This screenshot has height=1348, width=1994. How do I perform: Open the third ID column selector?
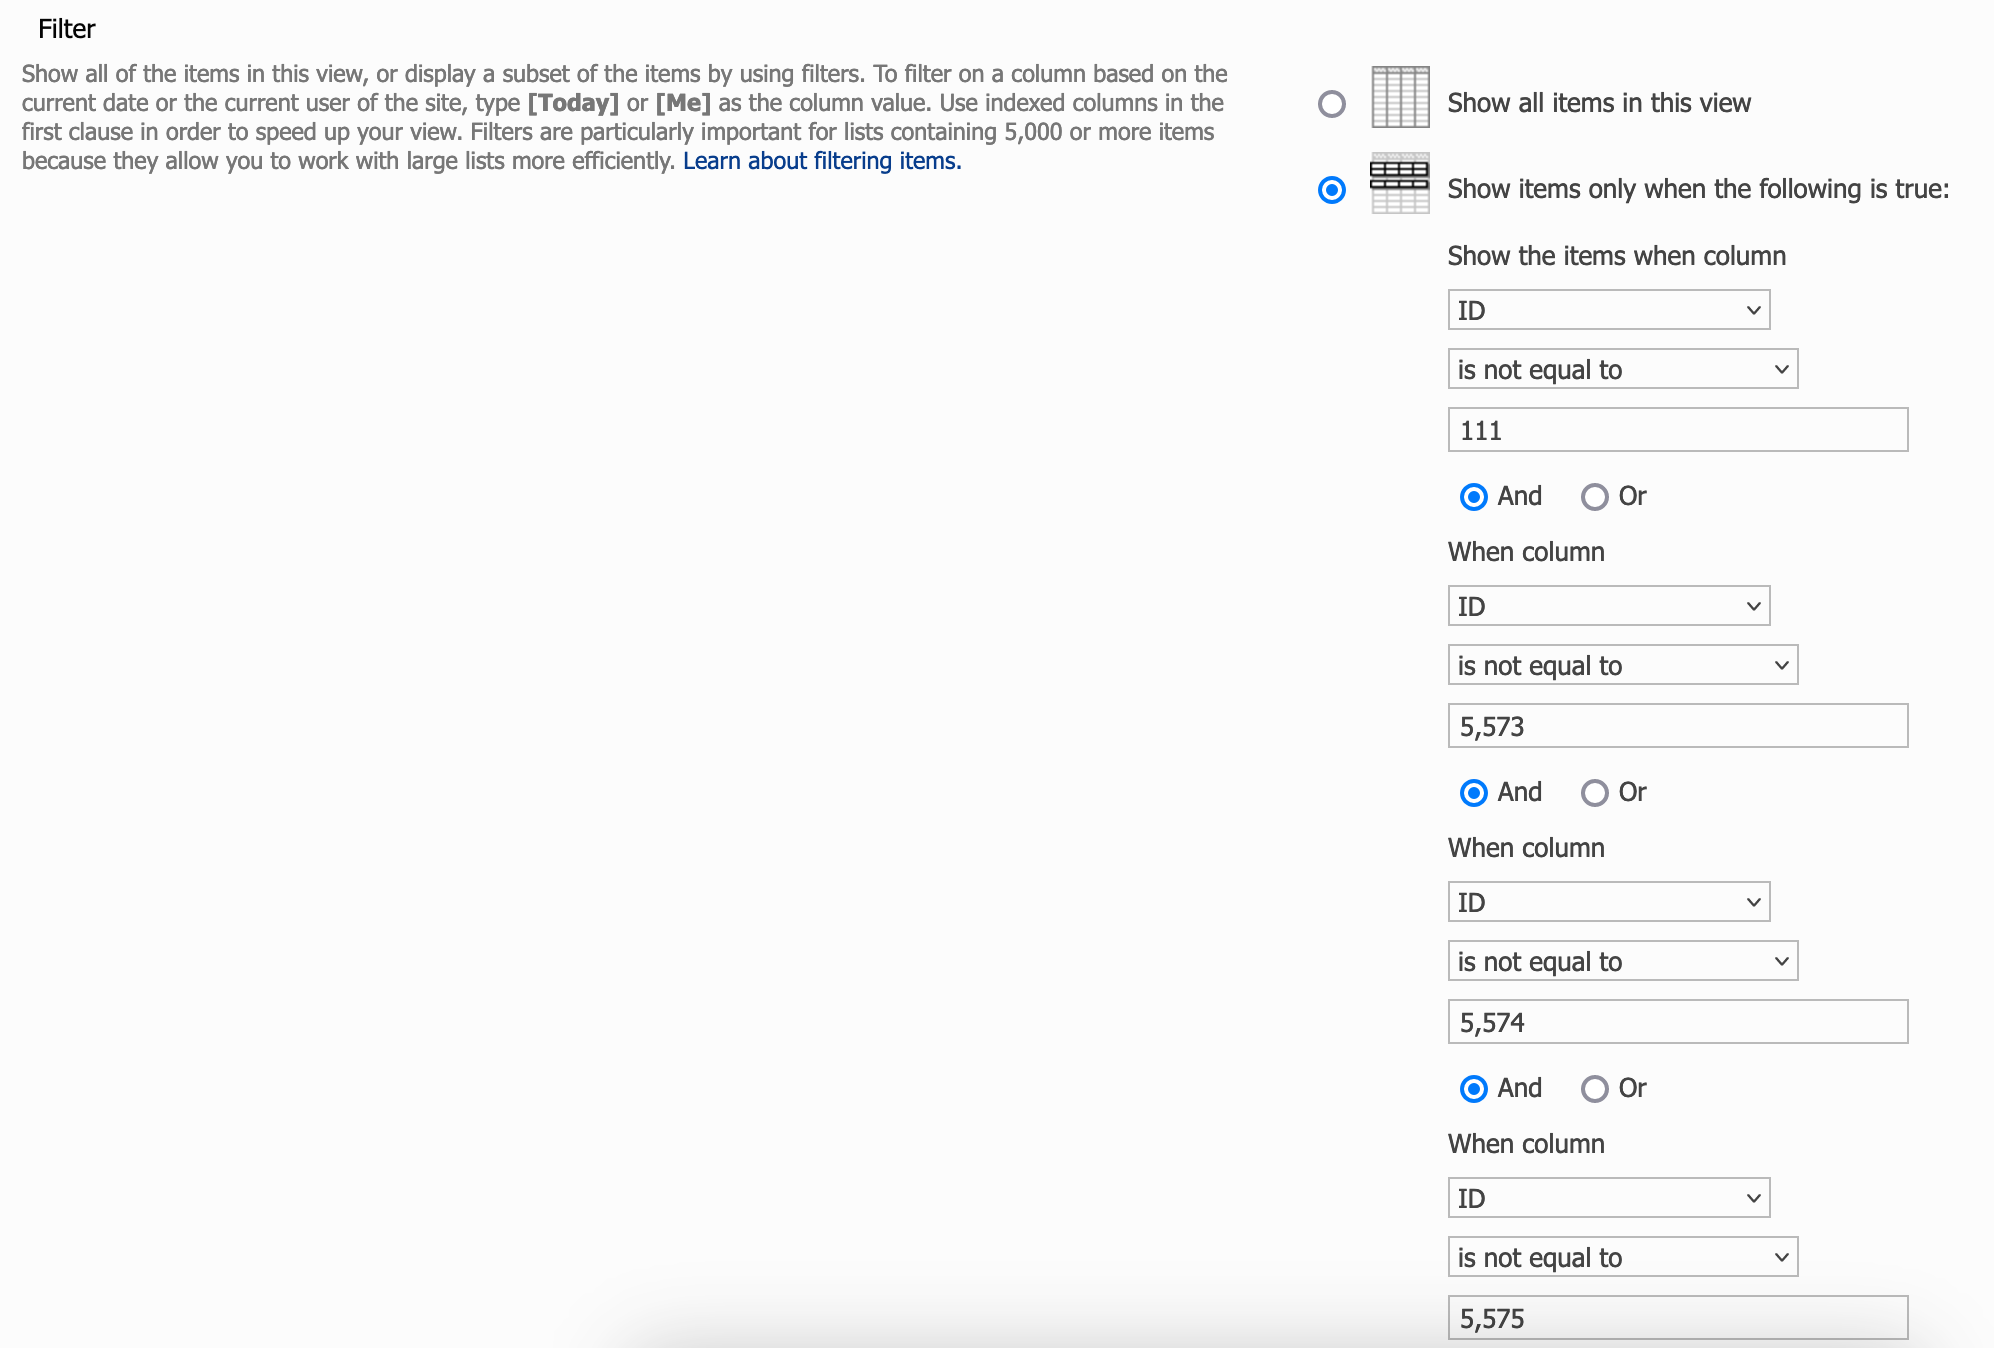pos(1607,901)
